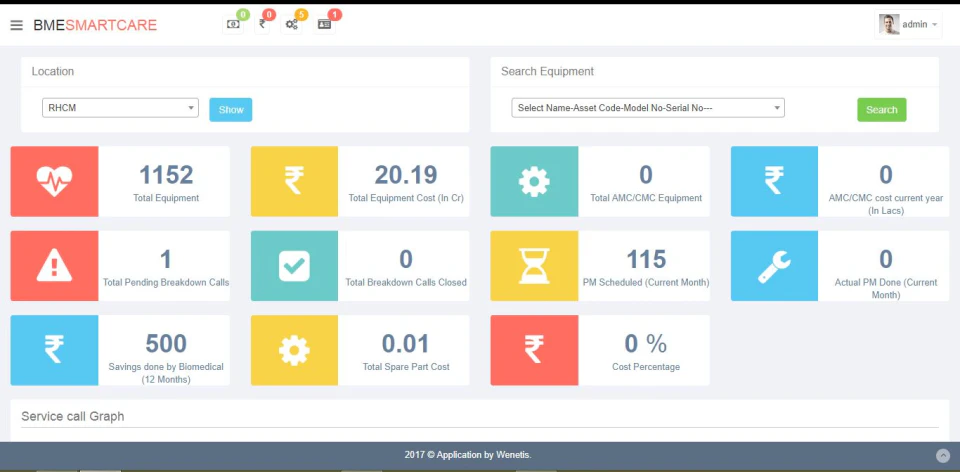
Task: Click the admin avatar picture
Action: pyautogui.click(x=889, y=24)
